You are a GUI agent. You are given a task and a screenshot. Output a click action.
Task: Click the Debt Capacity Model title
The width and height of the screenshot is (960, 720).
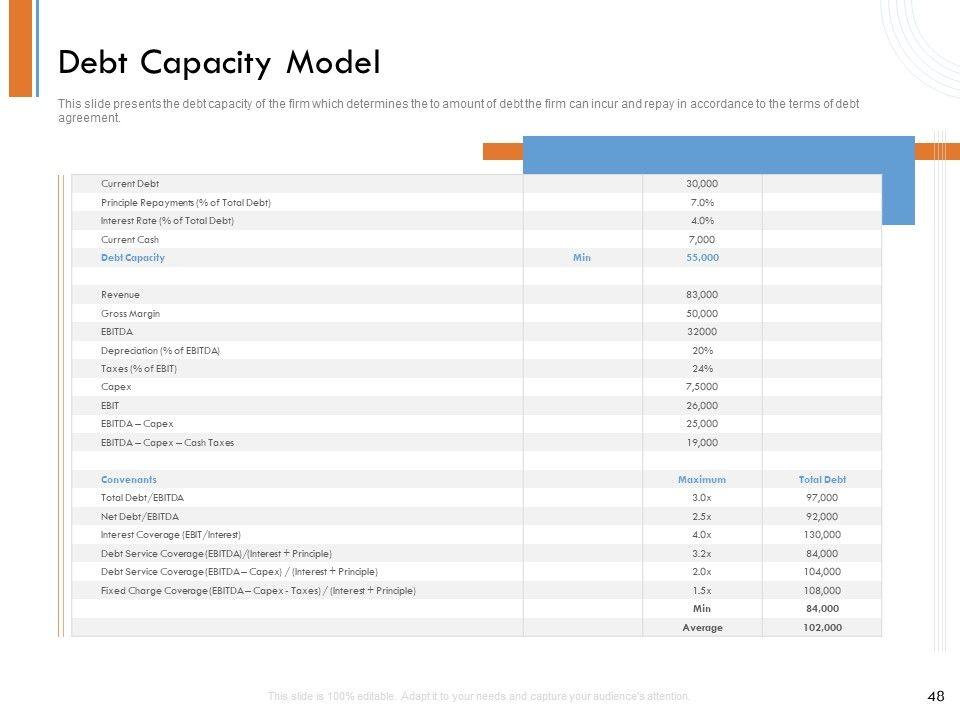[219, 62]
